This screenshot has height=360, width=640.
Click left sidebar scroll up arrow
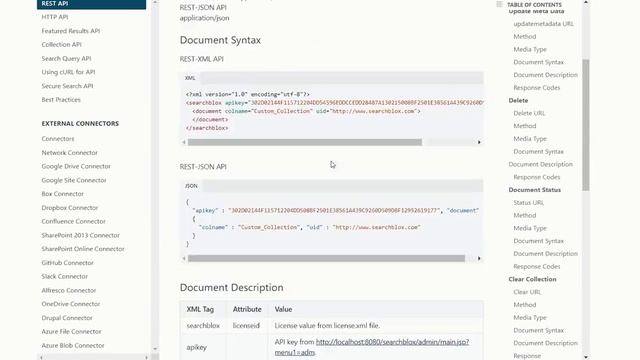155,2
